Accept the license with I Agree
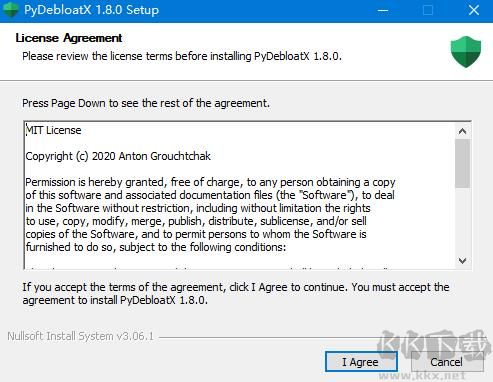 pos(361,362)
